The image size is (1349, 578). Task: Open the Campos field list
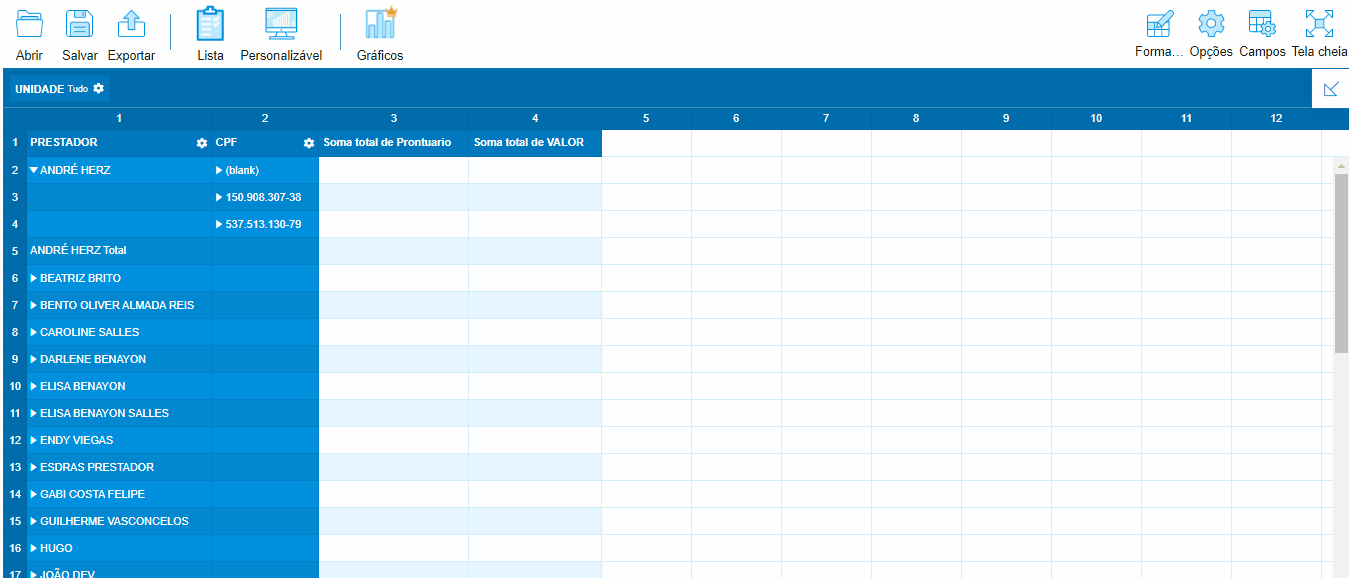tap(1262, 25)
